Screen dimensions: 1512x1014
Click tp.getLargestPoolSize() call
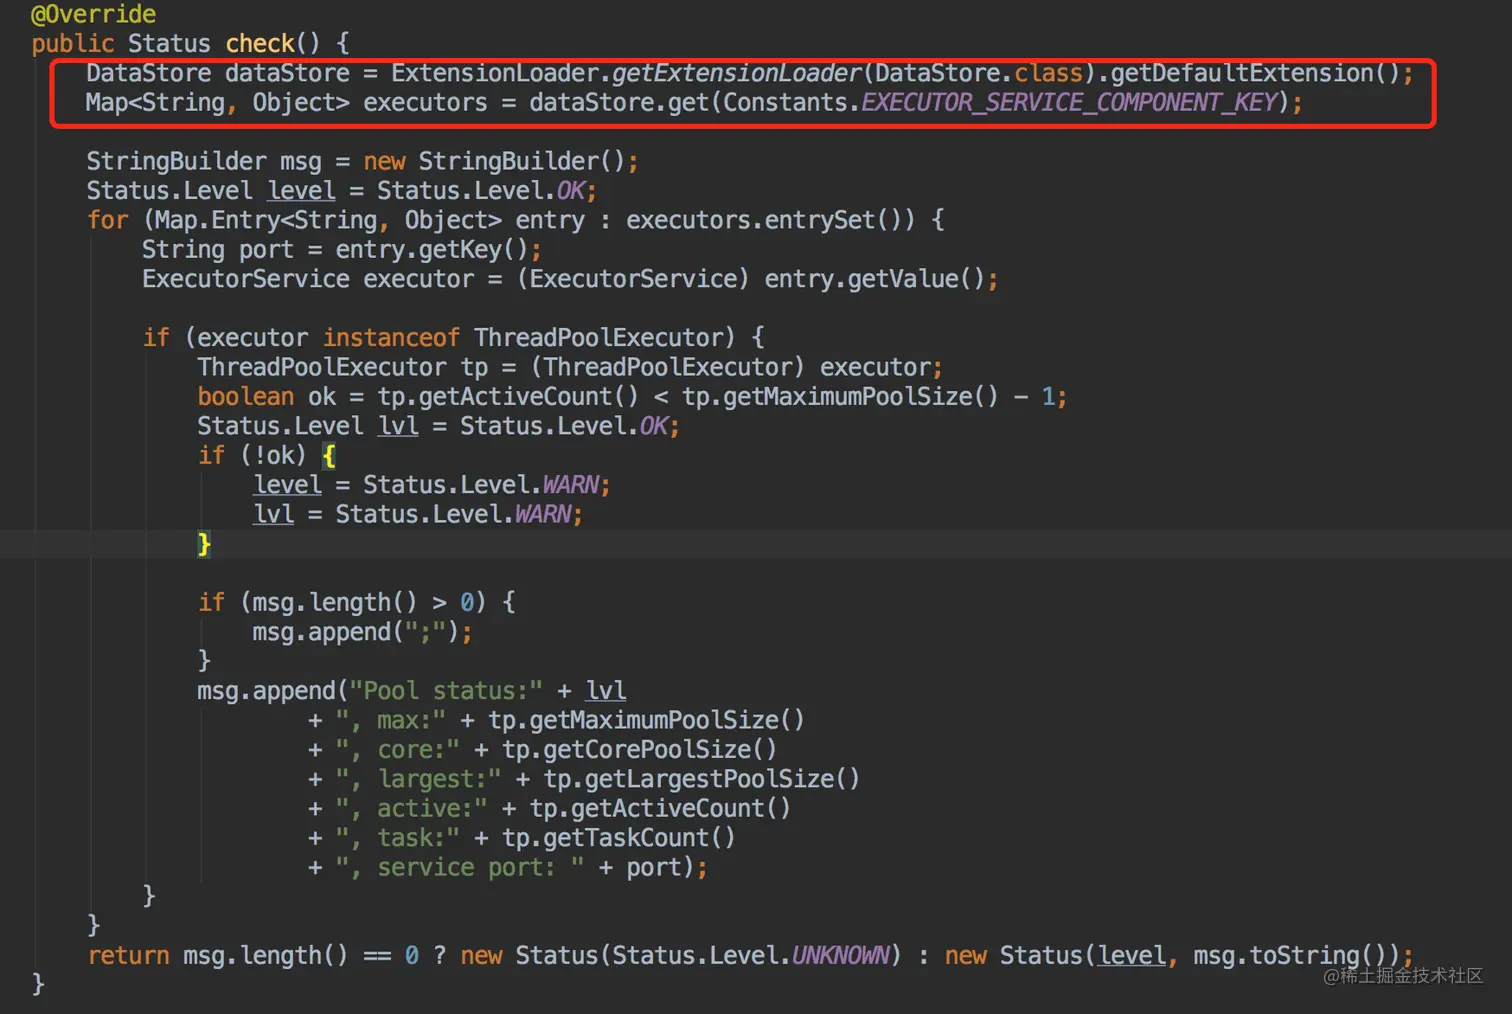(x=701, y=779)
